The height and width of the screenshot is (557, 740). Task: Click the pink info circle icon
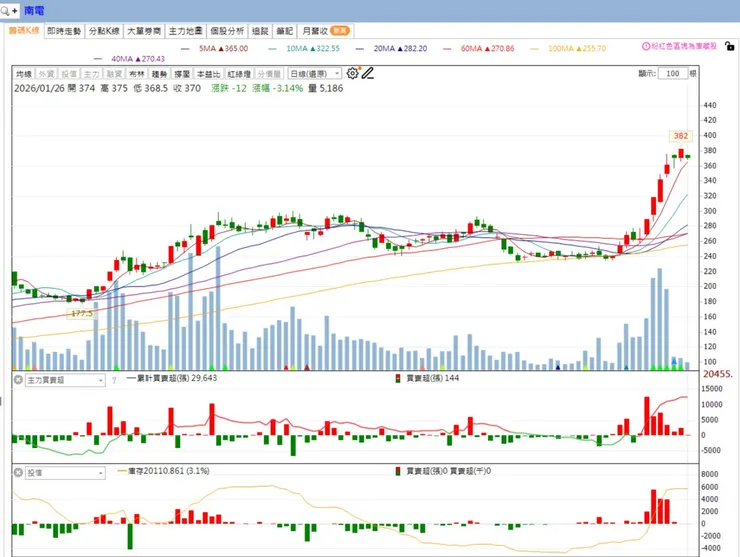[x=646, y=46]
